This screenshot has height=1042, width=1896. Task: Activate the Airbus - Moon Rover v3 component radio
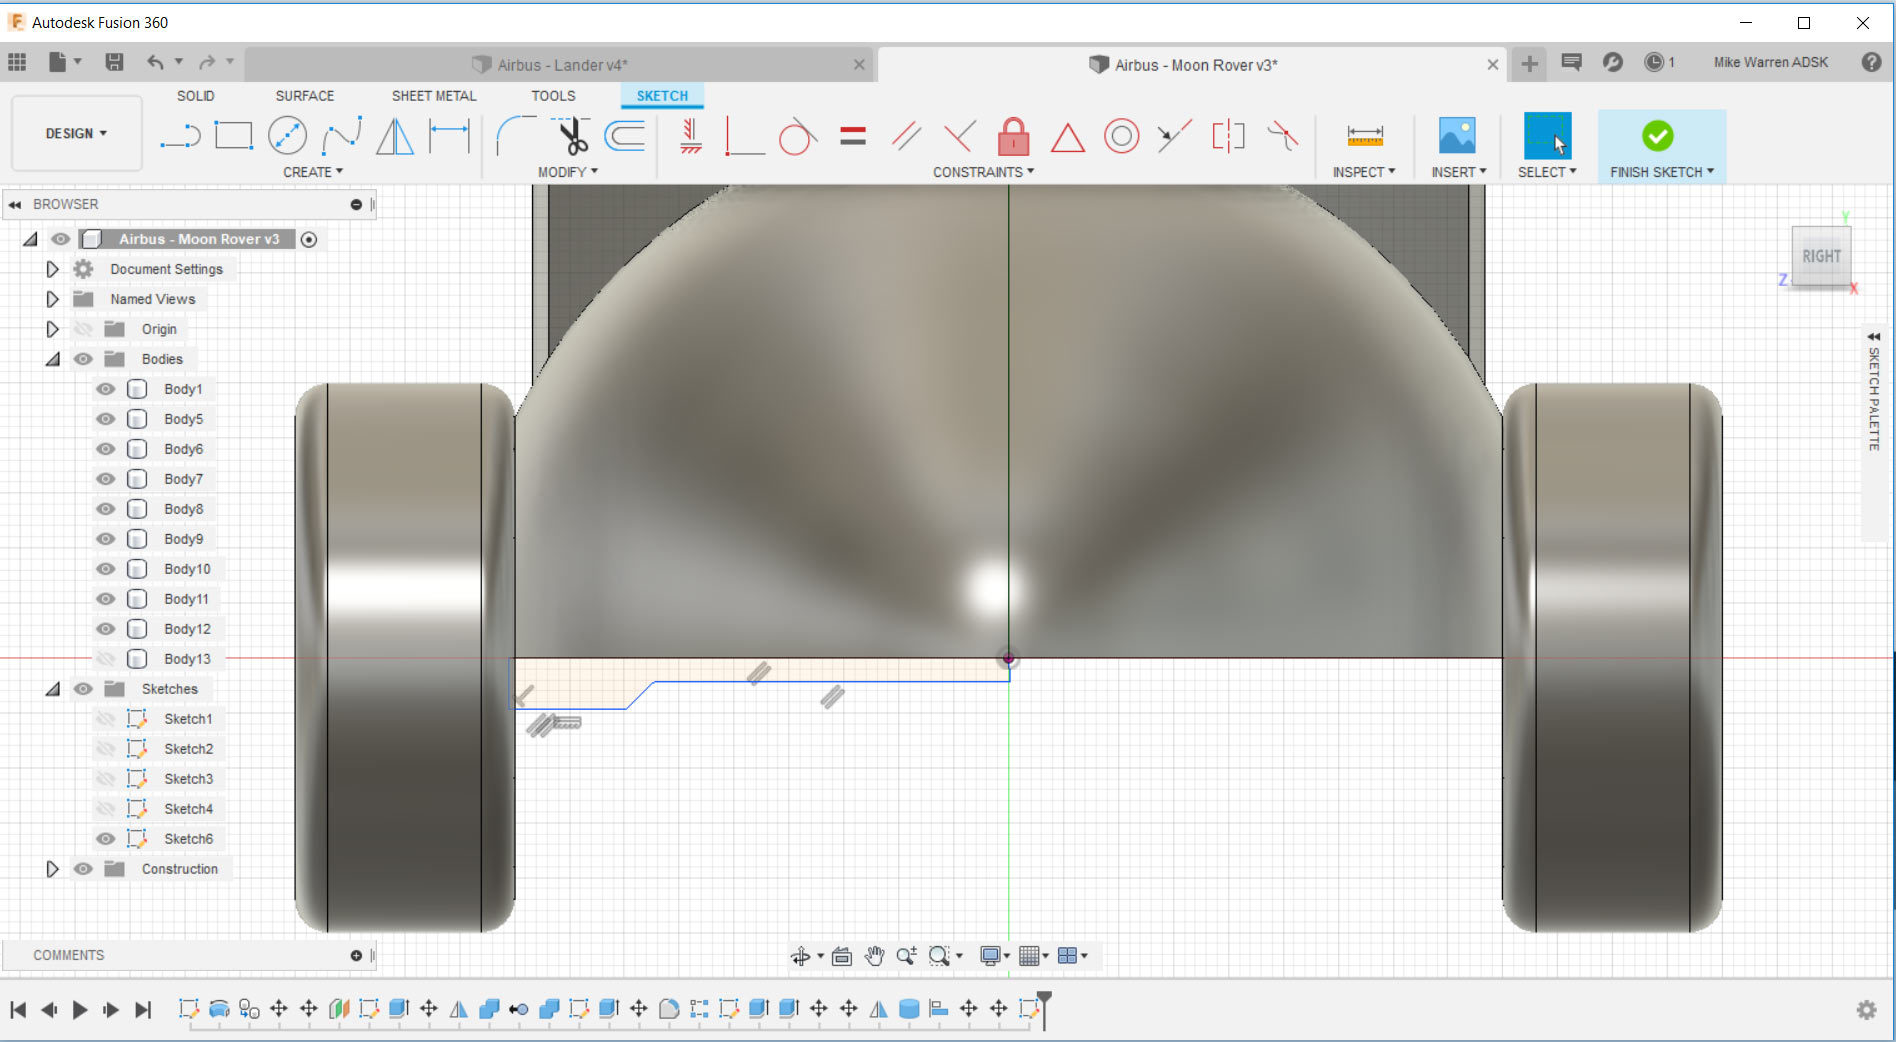click(x=309, y=240)
